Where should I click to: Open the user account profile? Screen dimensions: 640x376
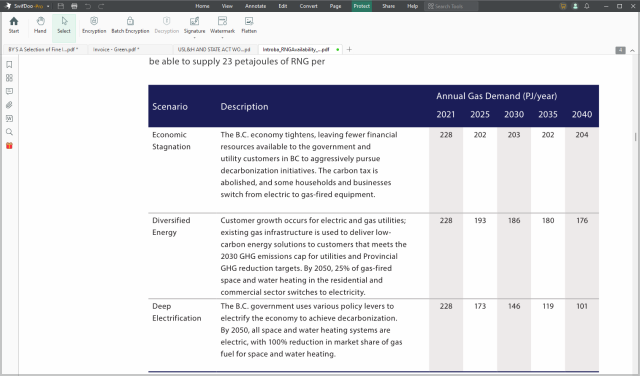(x=575, y=6)
